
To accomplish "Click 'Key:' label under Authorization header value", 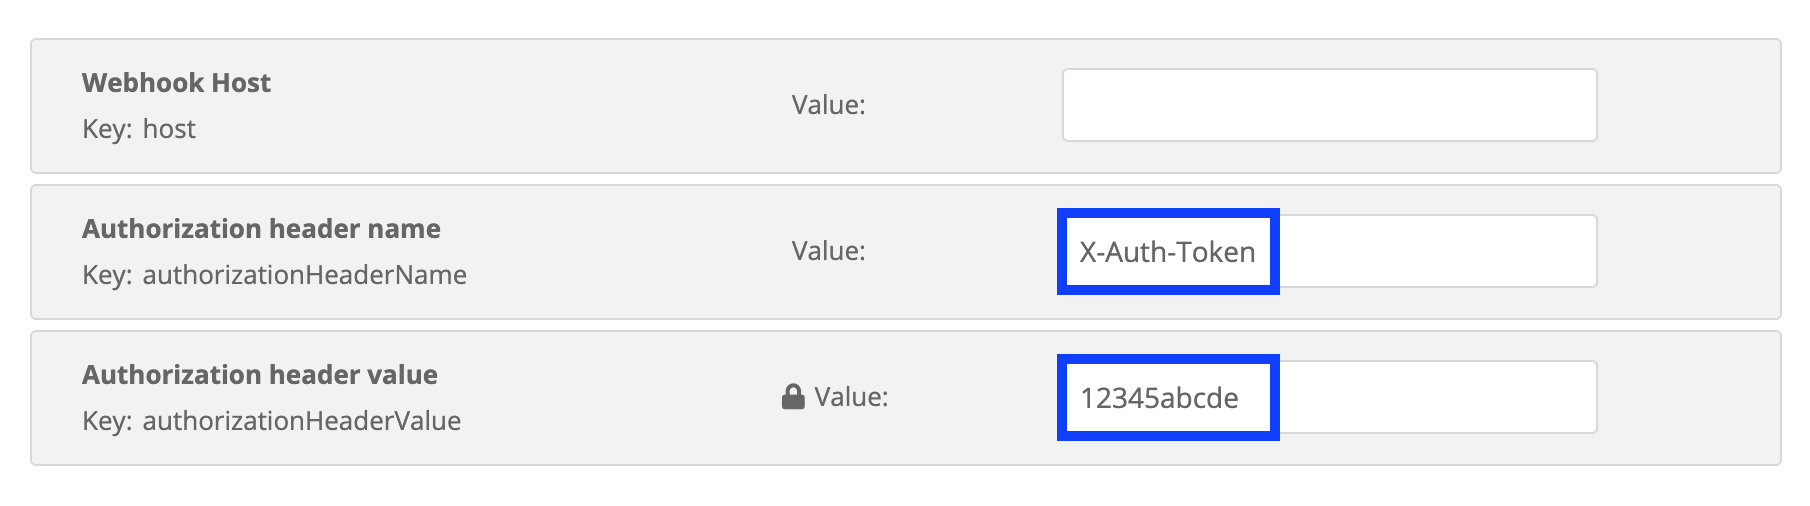I will pyautogui.click(x=107, y=421).
